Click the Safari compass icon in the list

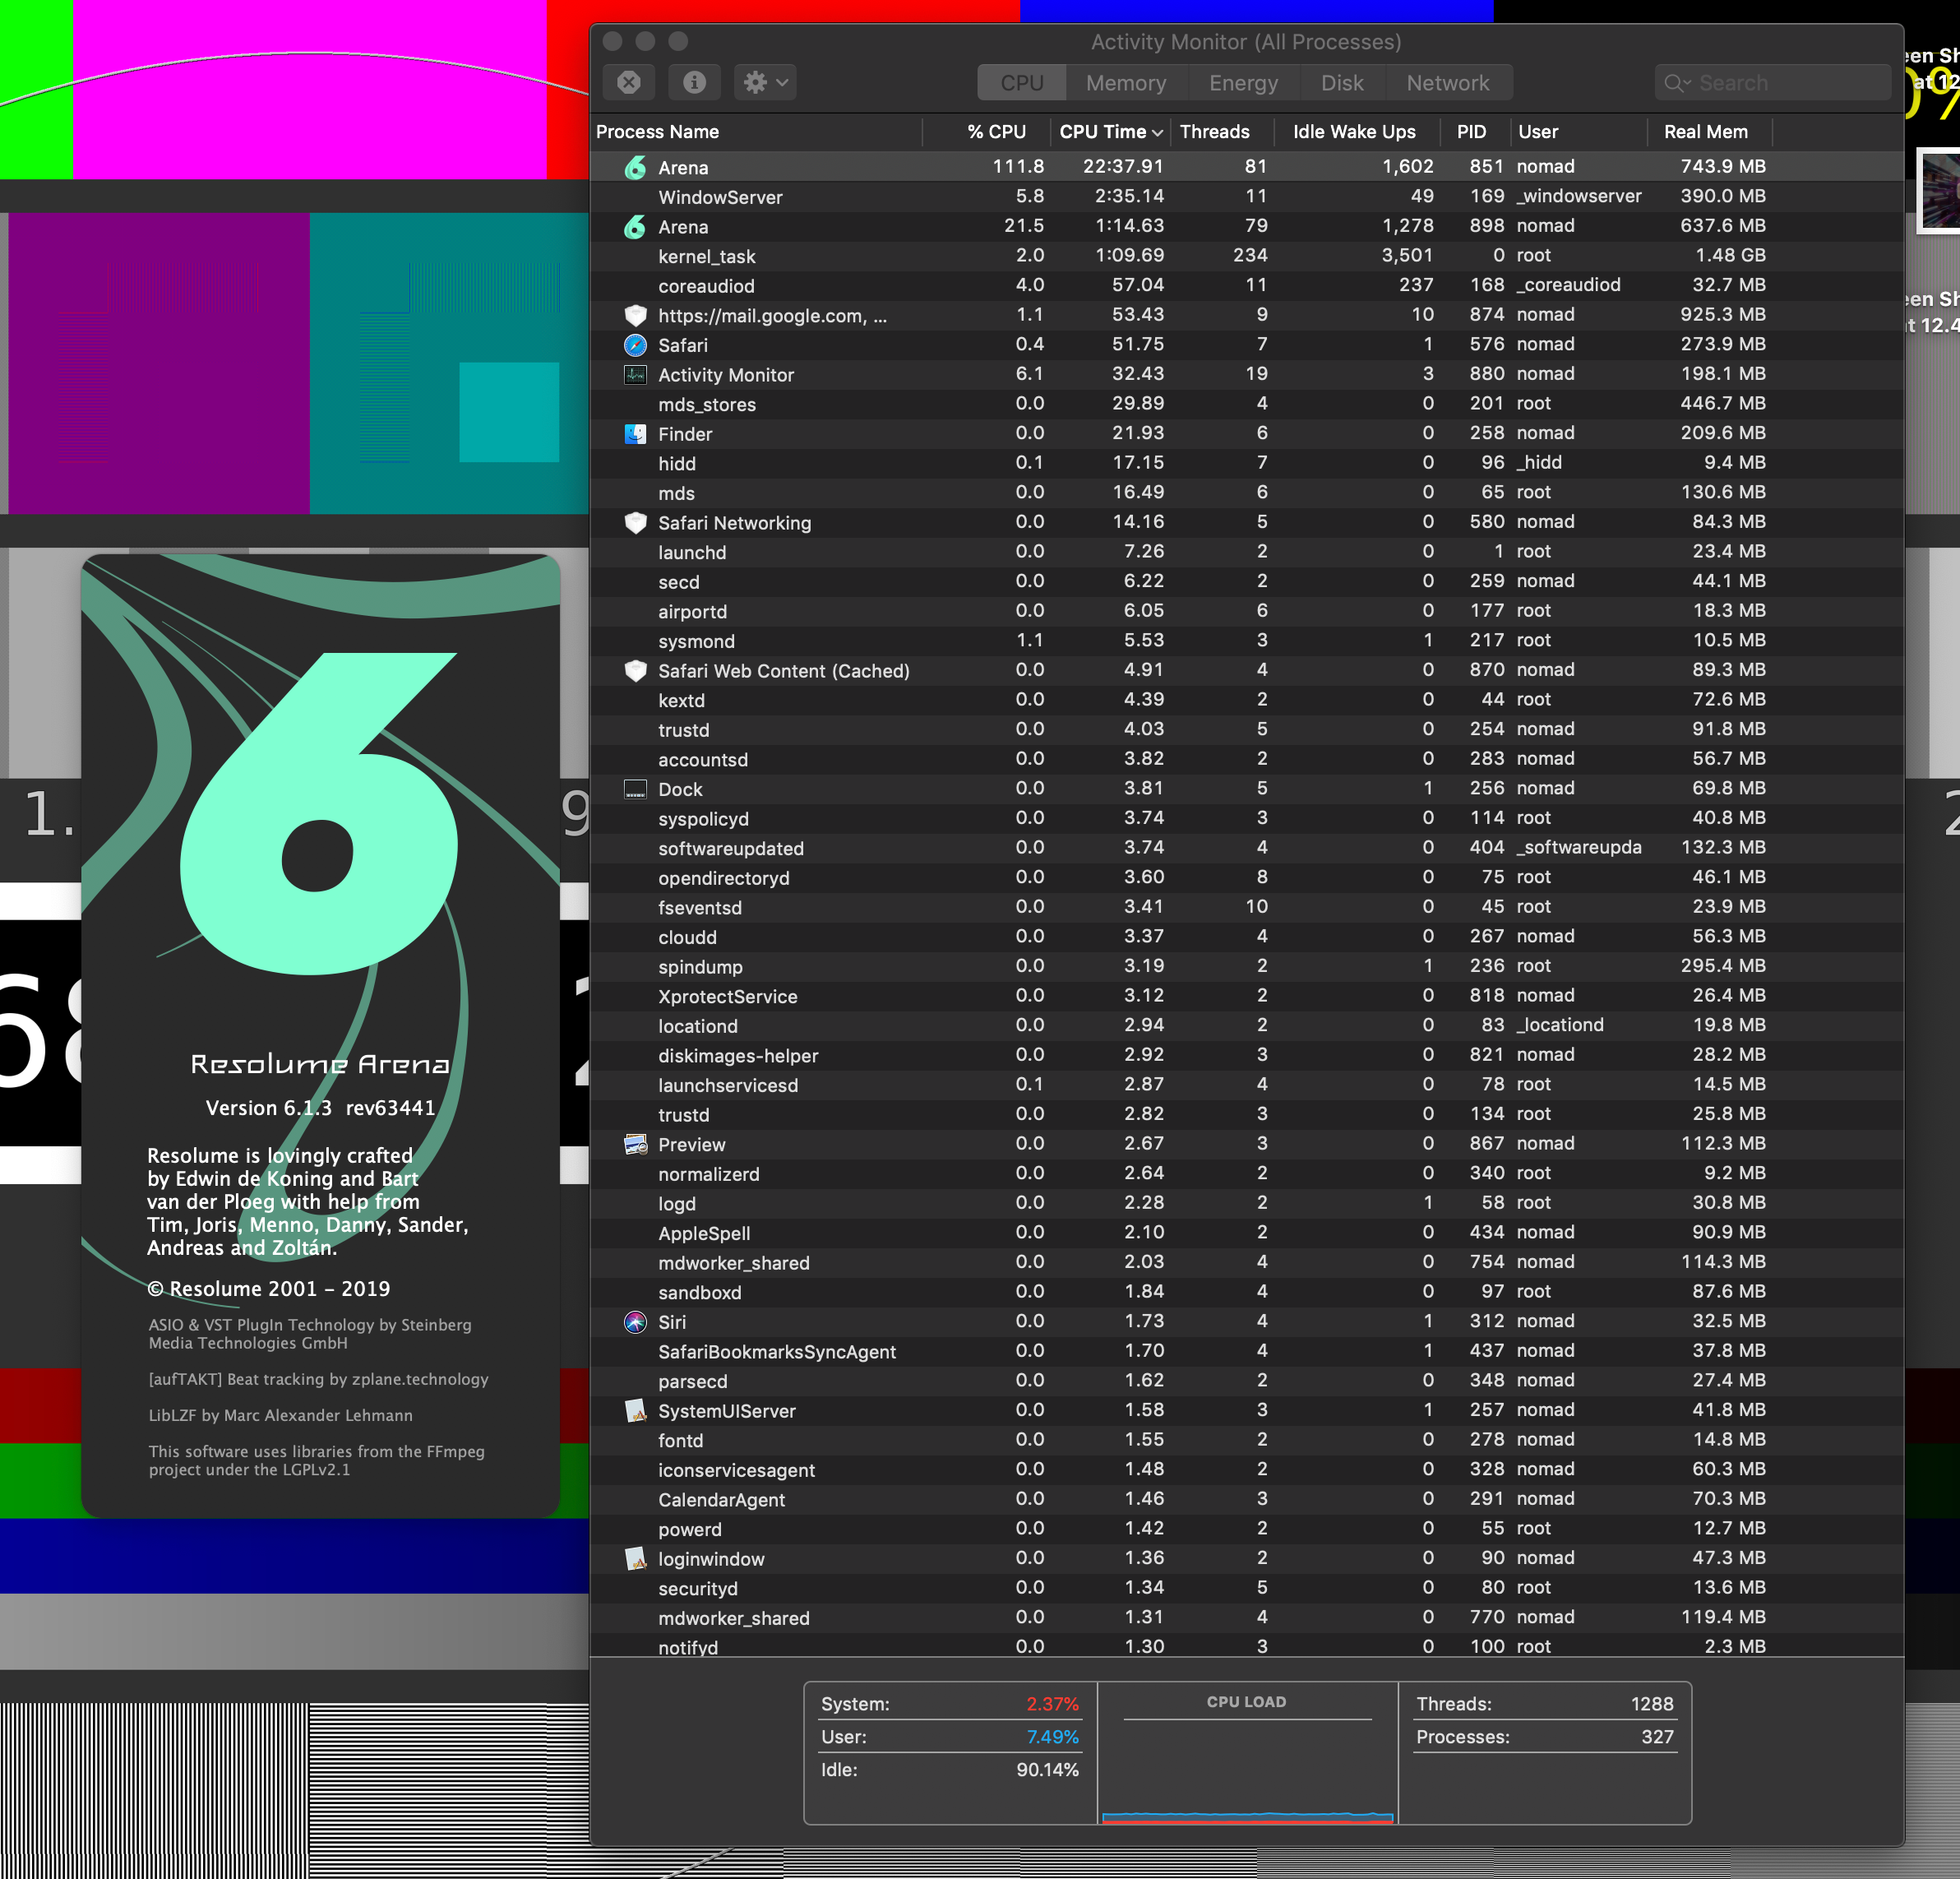tap(635, 345)
